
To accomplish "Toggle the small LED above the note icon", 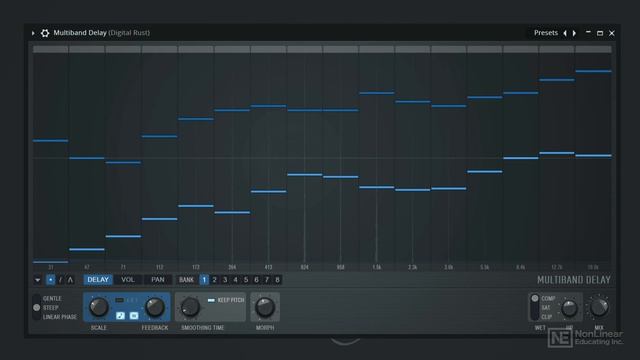I will tap(119, 300).
